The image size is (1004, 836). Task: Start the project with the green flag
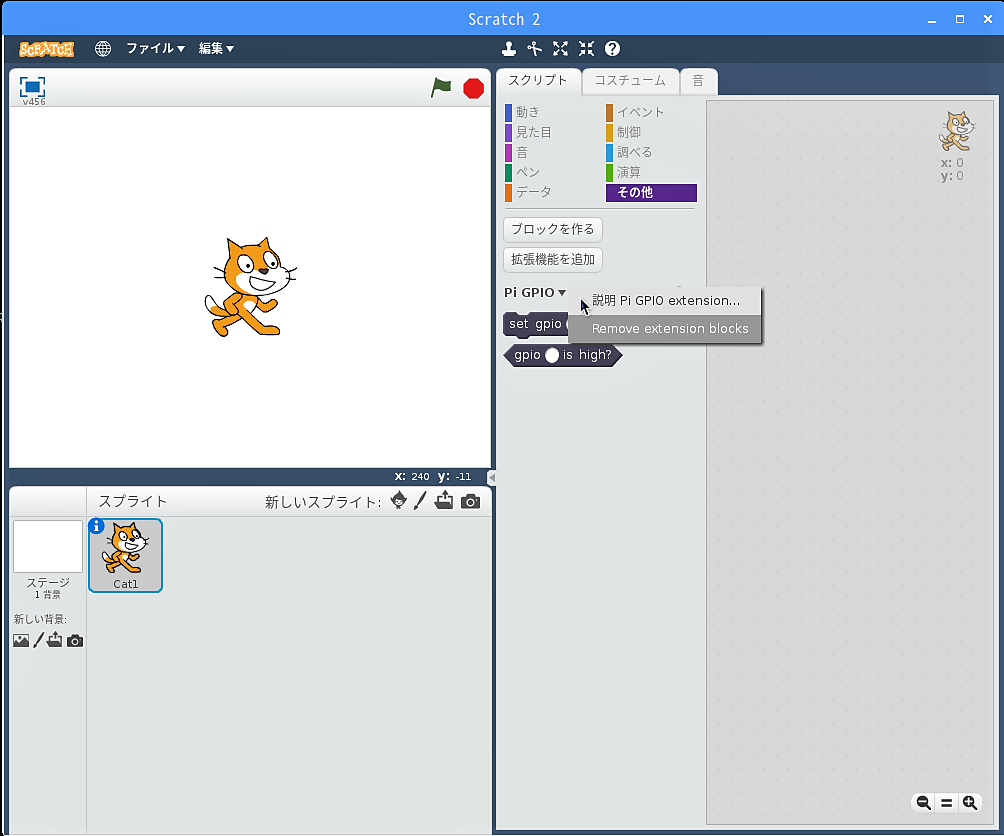(441, 88)
